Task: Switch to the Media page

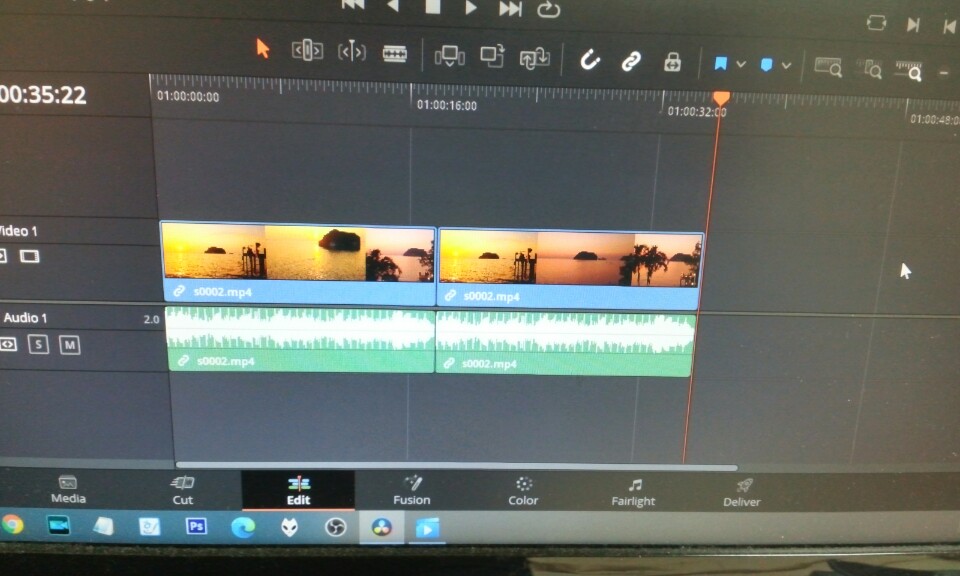Action: coord(68,489)
